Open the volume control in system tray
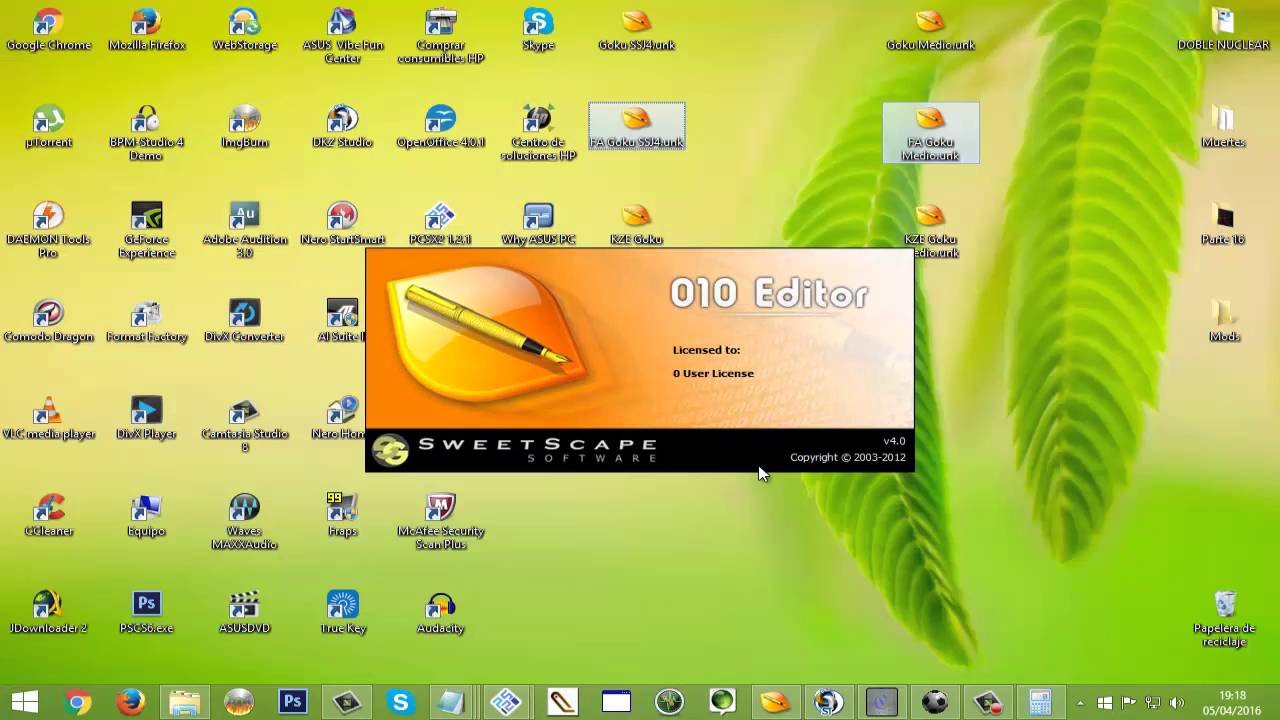This screenshot has height=720, width=1280. (x=1177, y=703)
